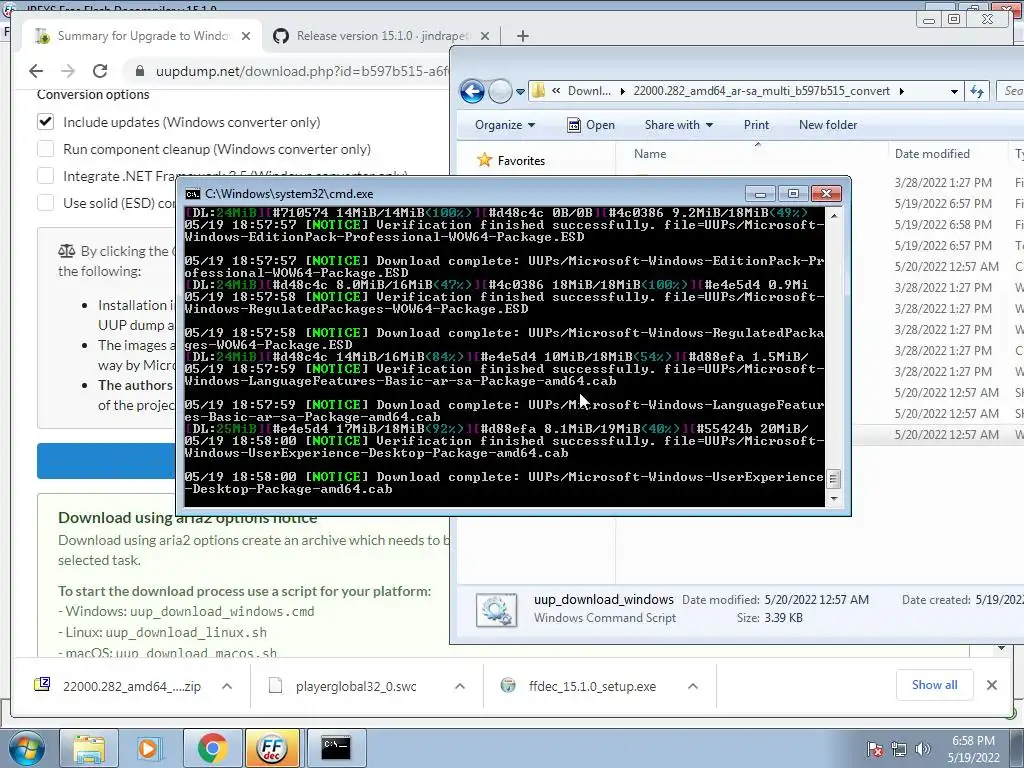Click Print in Explorer toolbar

coord(756,125)
